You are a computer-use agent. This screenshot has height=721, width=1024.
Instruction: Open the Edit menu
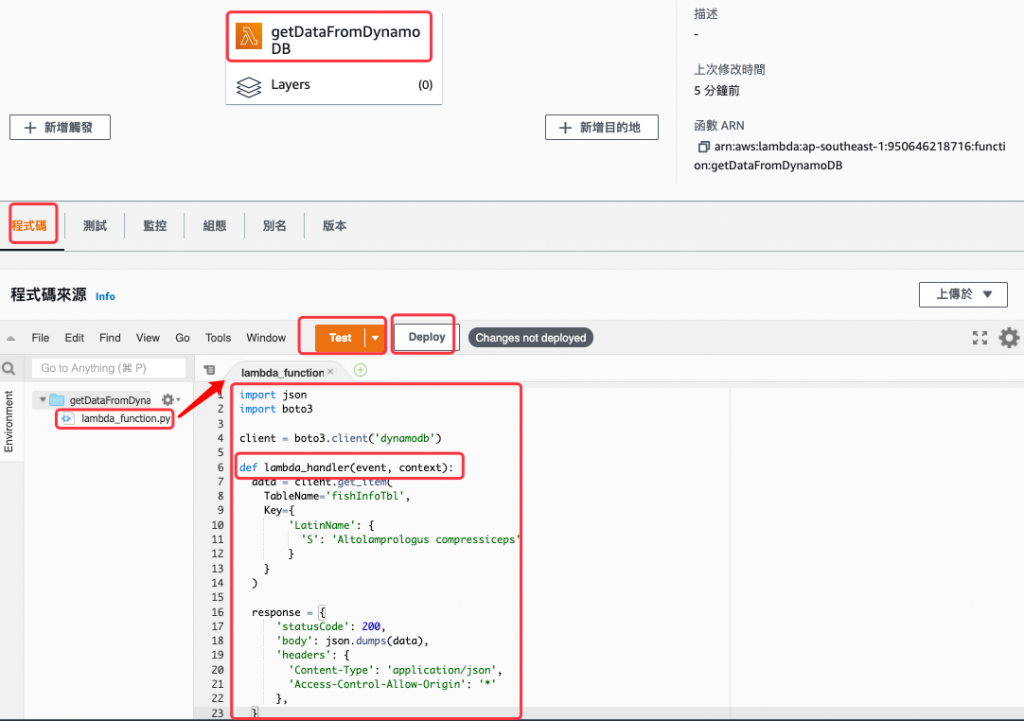[x=74, y=338]
